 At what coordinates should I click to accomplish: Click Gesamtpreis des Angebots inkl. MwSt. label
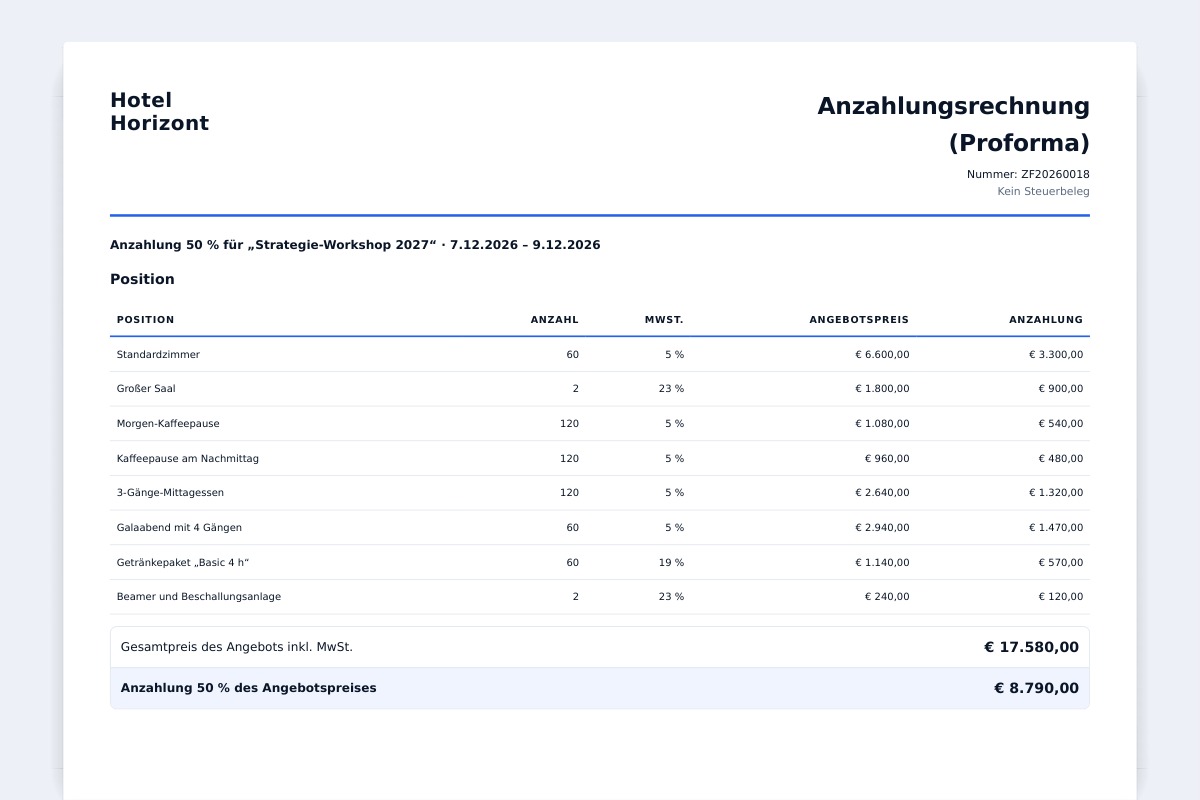(237, 647)
